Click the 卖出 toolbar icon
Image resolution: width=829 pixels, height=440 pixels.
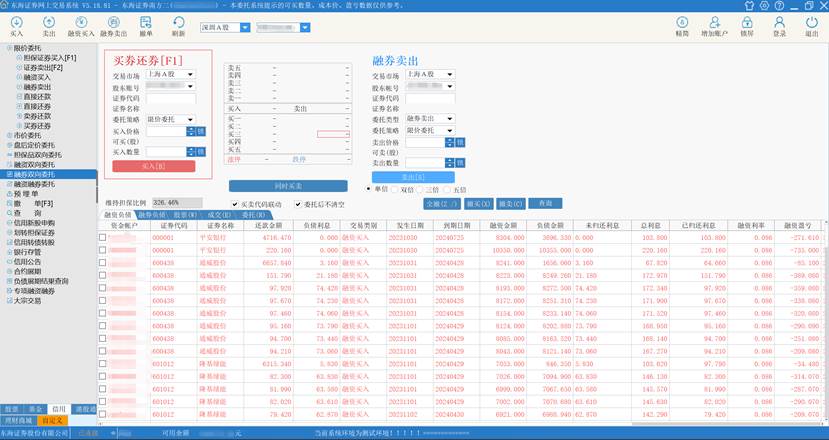tap(49, 26)
